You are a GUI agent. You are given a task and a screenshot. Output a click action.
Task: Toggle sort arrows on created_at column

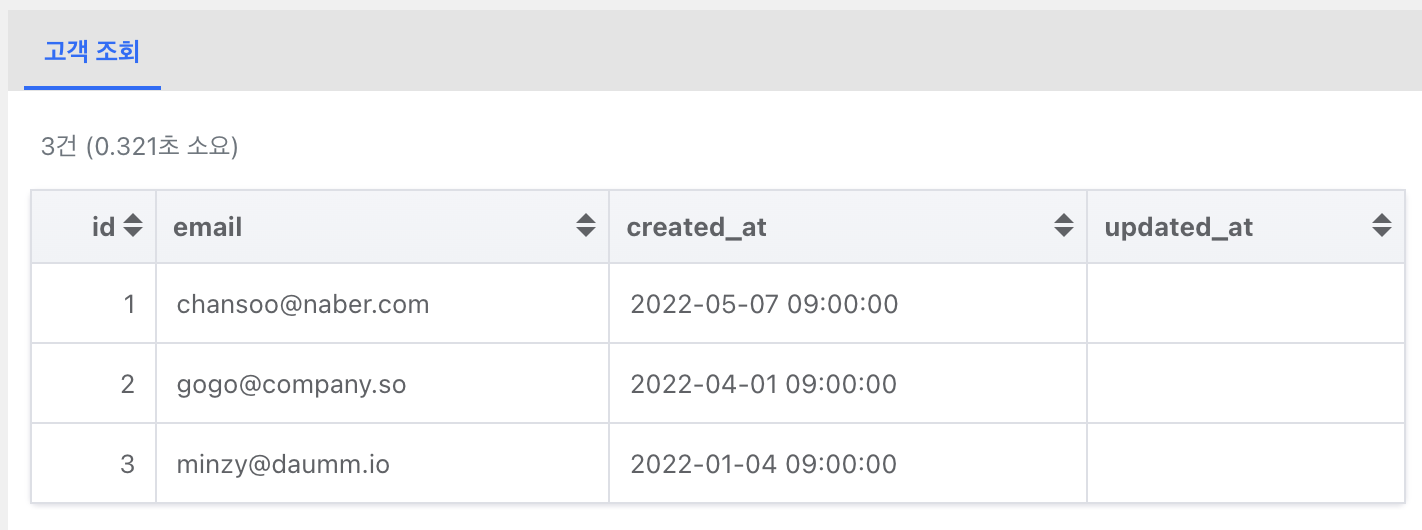pyautogui.click(x=1064, y=227)
